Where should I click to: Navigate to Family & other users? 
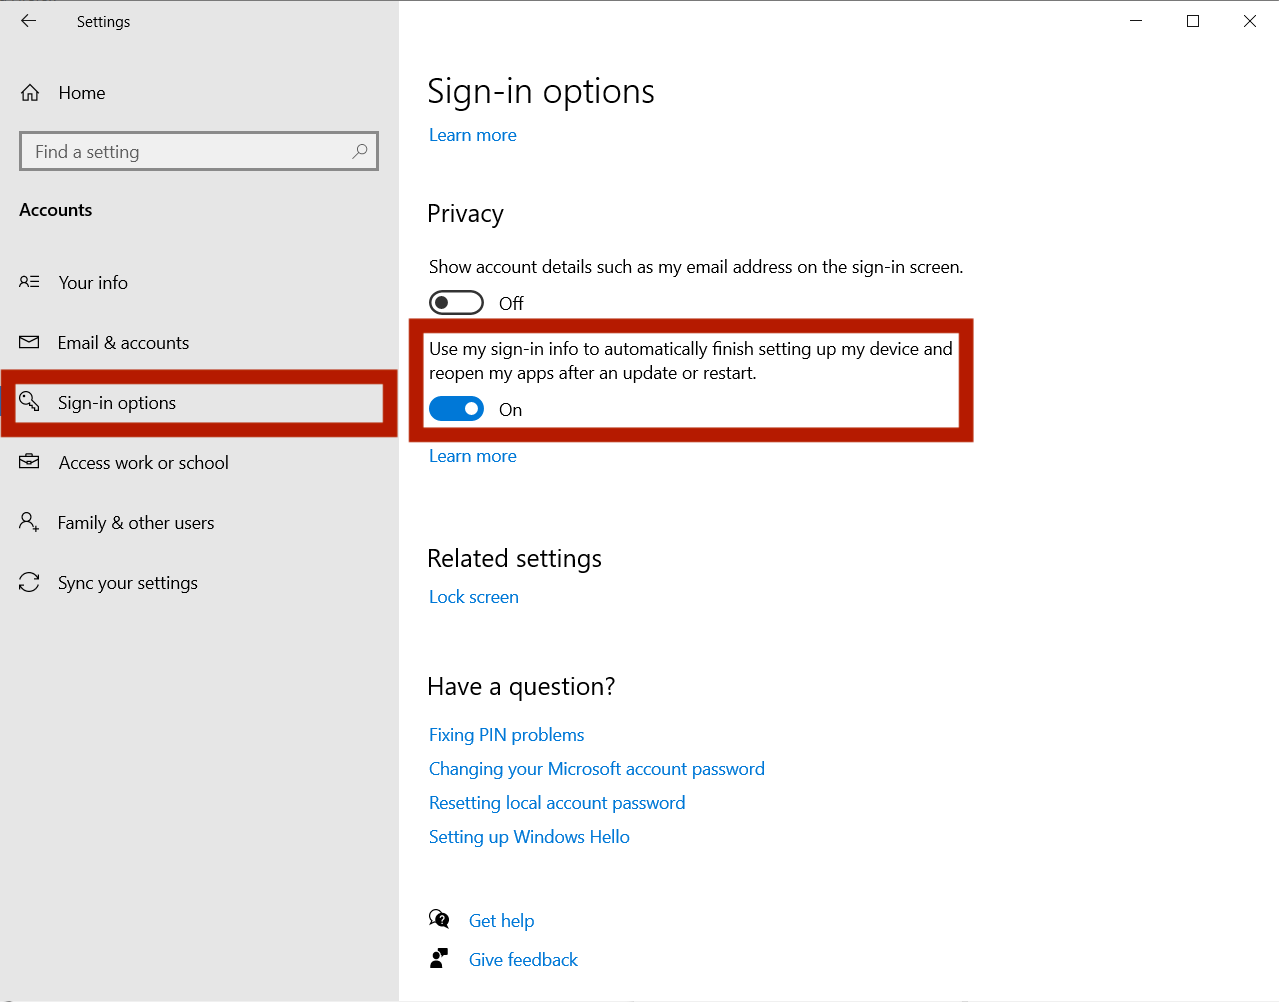click(x=136, y=523)
